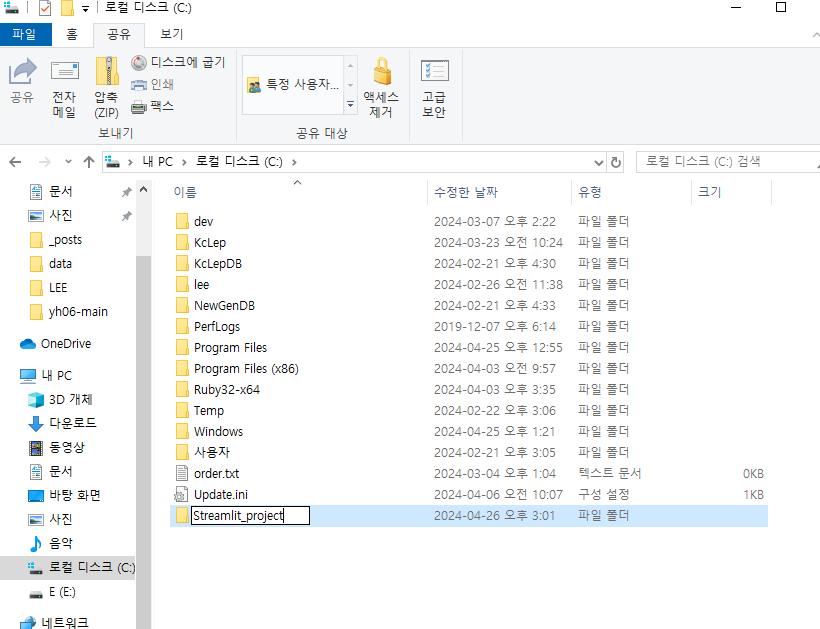Viewport: 820px width, 629px height.
Task: Open 3D 개체 in navigation pane
Action: pos(60,399)
